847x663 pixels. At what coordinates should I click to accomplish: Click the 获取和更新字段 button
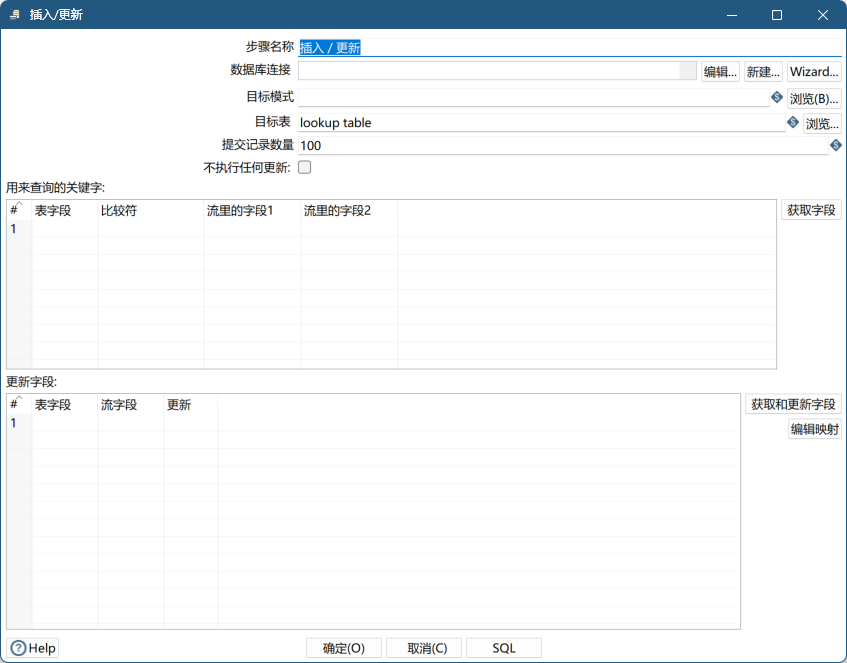(793, 404)
